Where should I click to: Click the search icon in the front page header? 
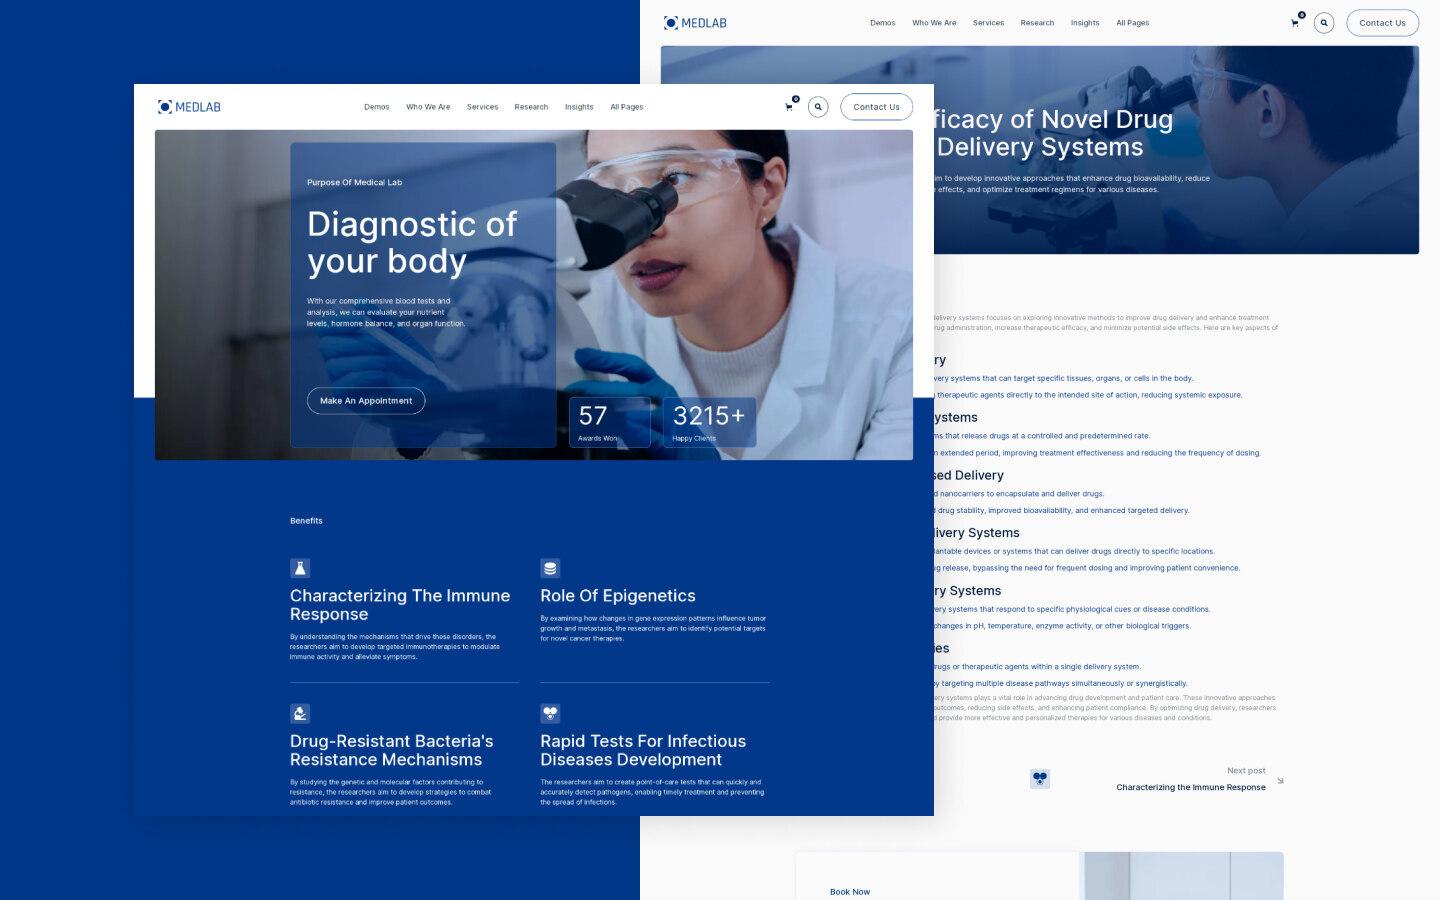coord(818,107)
